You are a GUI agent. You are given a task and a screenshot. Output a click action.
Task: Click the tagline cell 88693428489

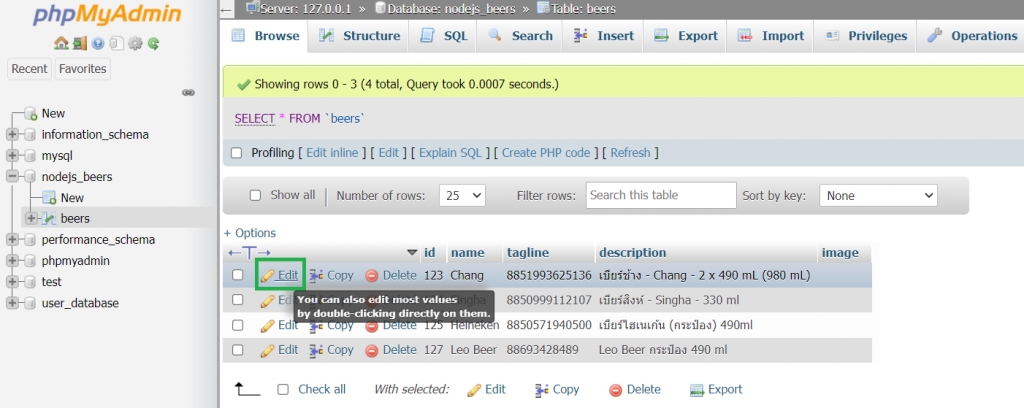point(543,350)
